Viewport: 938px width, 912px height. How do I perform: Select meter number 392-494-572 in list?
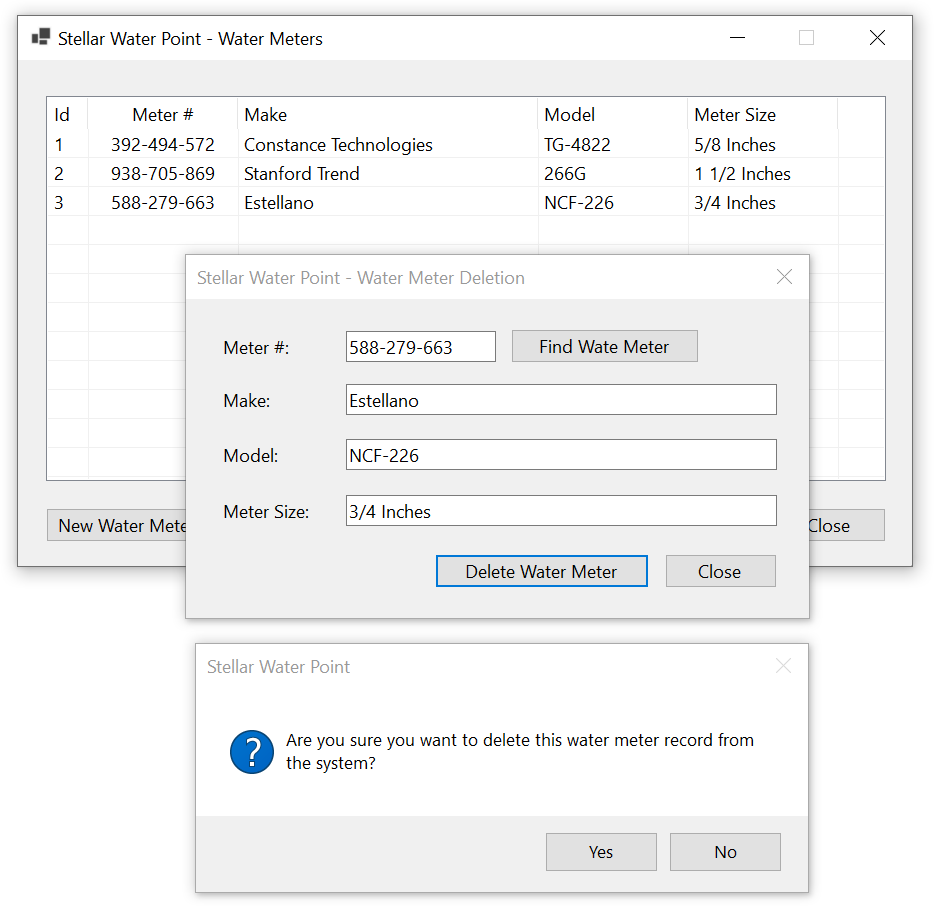(x=163, y=144)
